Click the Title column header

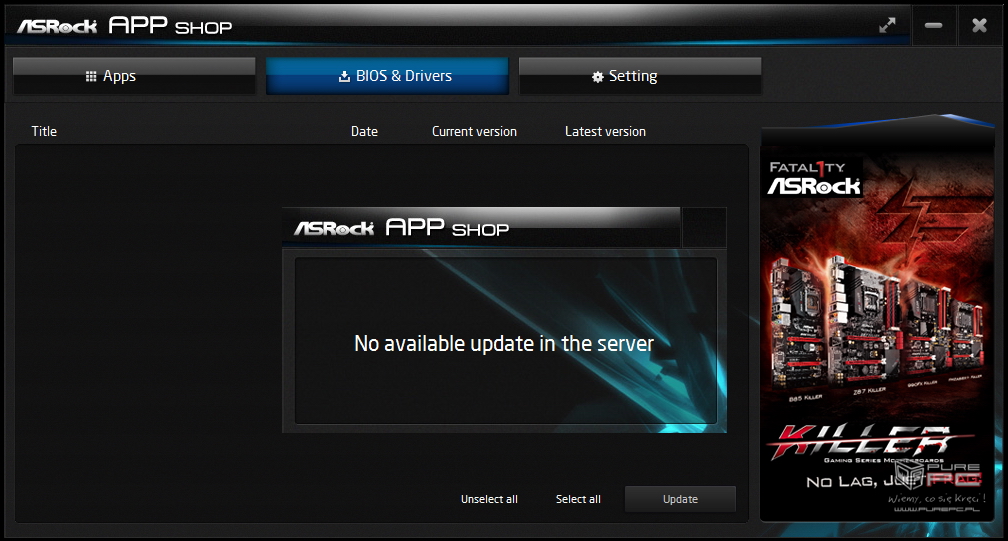pyautogui.click(x=44, y=131)
